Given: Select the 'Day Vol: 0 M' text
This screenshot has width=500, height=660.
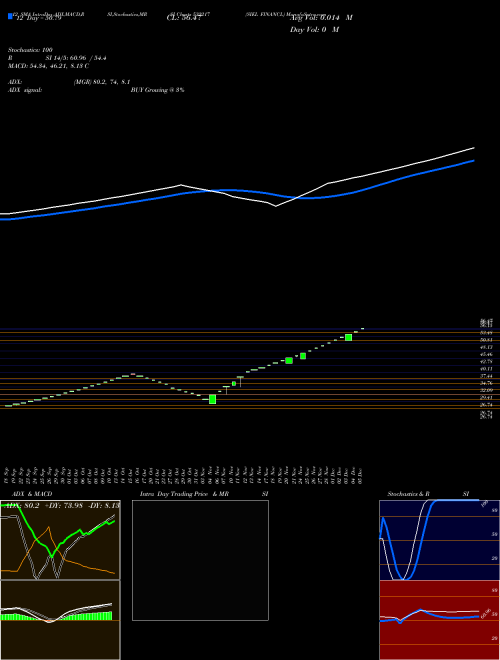Looking at the screenshot, I should point(314,30).
